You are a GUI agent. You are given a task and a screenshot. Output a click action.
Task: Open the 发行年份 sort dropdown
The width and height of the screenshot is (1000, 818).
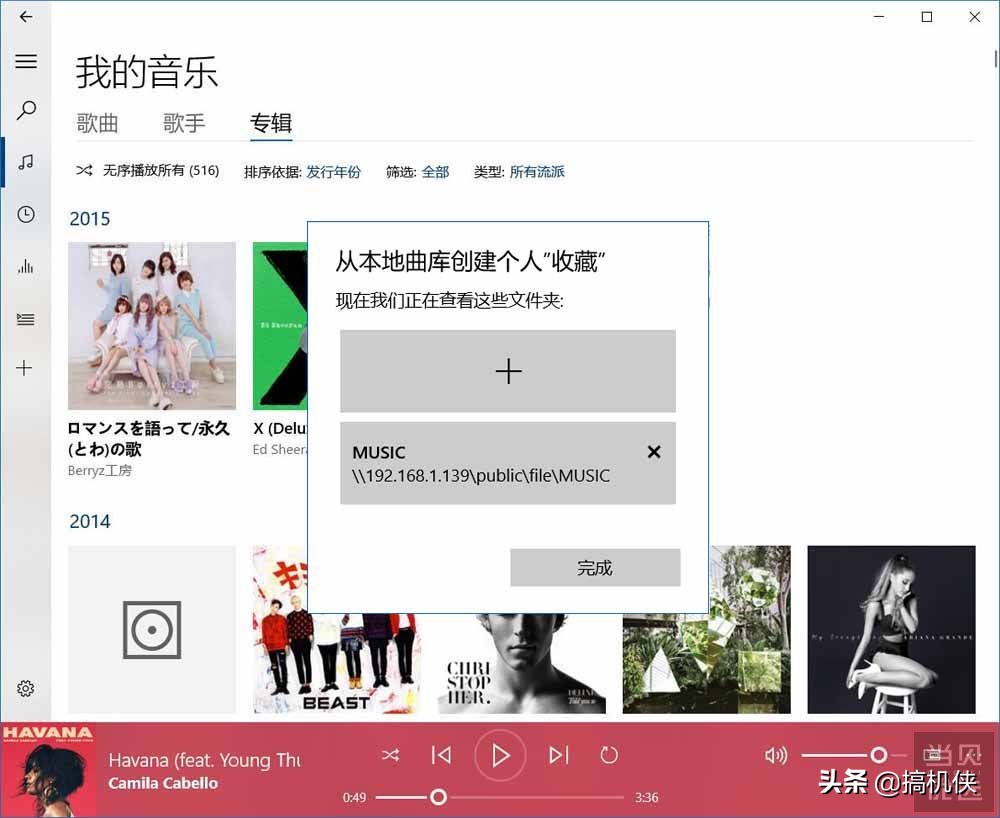tap(334, 171)
